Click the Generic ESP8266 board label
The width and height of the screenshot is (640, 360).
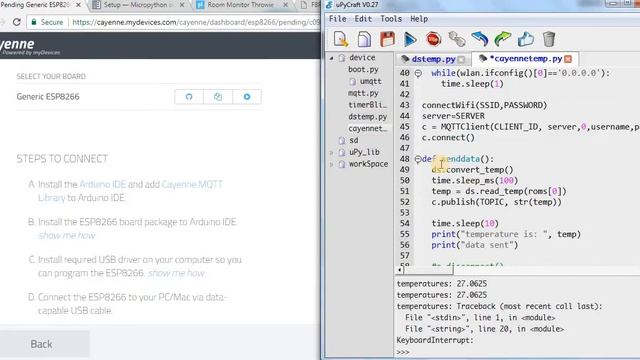tap(48, 97)
